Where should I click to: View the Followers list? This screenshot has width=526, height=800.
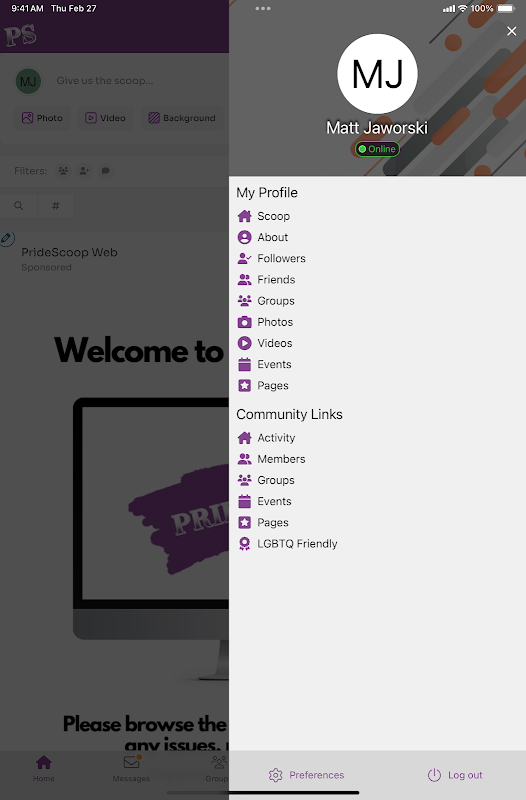(271, 259)
